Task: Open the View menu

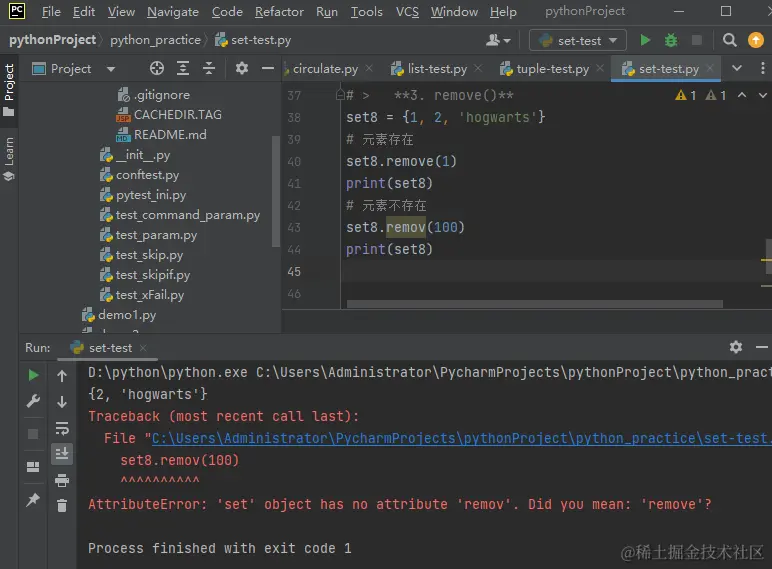Action: (x=121, y=12)
